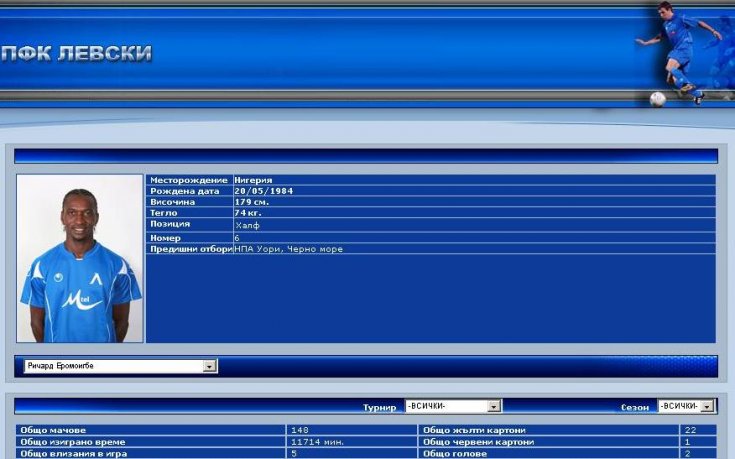Click the arrow of the Сезон combo box
Screen dimensions: 735x459
click(707, 406)
